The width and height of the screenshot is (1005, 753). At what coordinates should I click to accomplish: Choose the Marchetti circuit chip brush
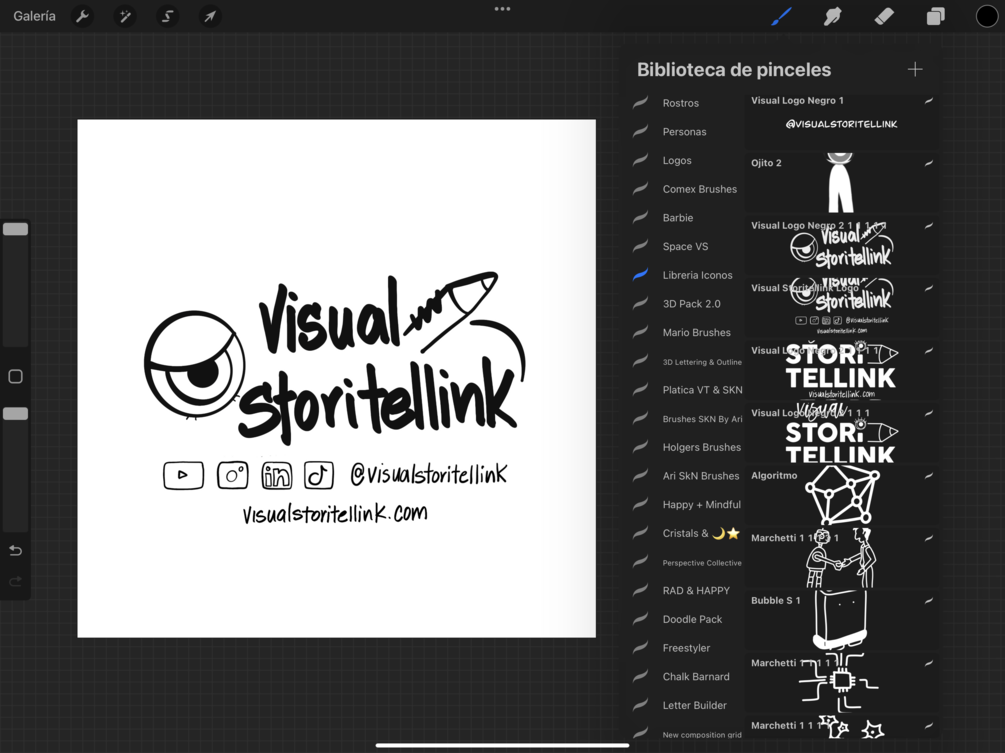[x=842, y=683]
